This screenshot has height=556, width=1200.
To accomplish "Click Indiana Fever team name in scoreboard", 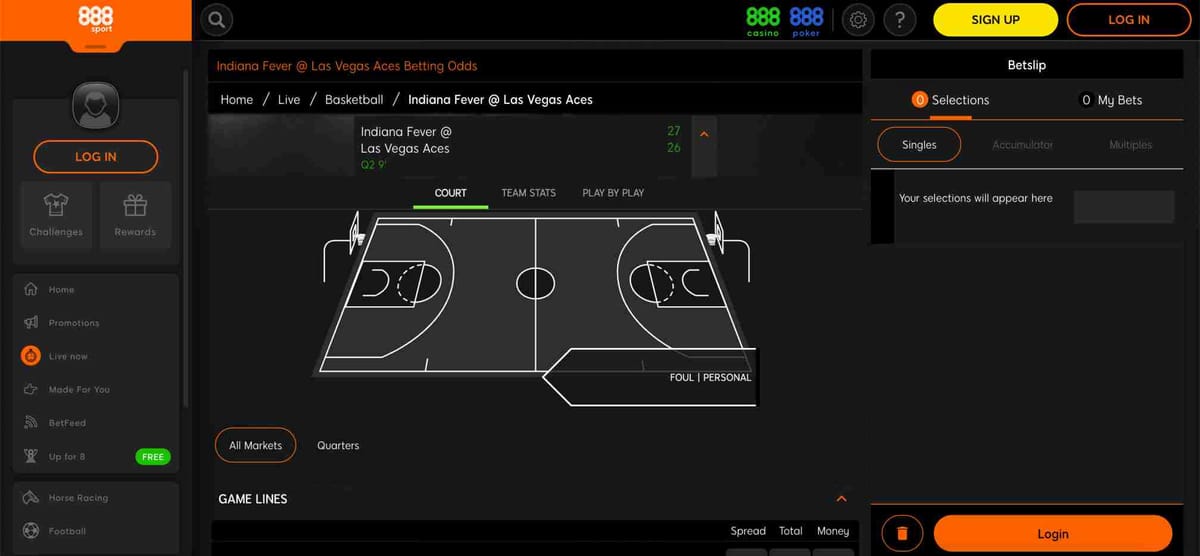I will 407,131.
